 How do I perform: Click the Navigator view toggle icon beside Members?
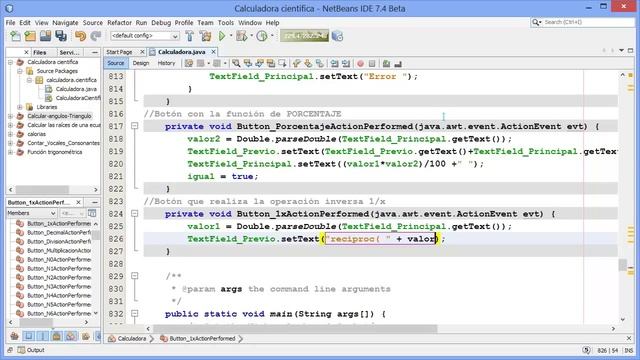click(x=92, y=213)
